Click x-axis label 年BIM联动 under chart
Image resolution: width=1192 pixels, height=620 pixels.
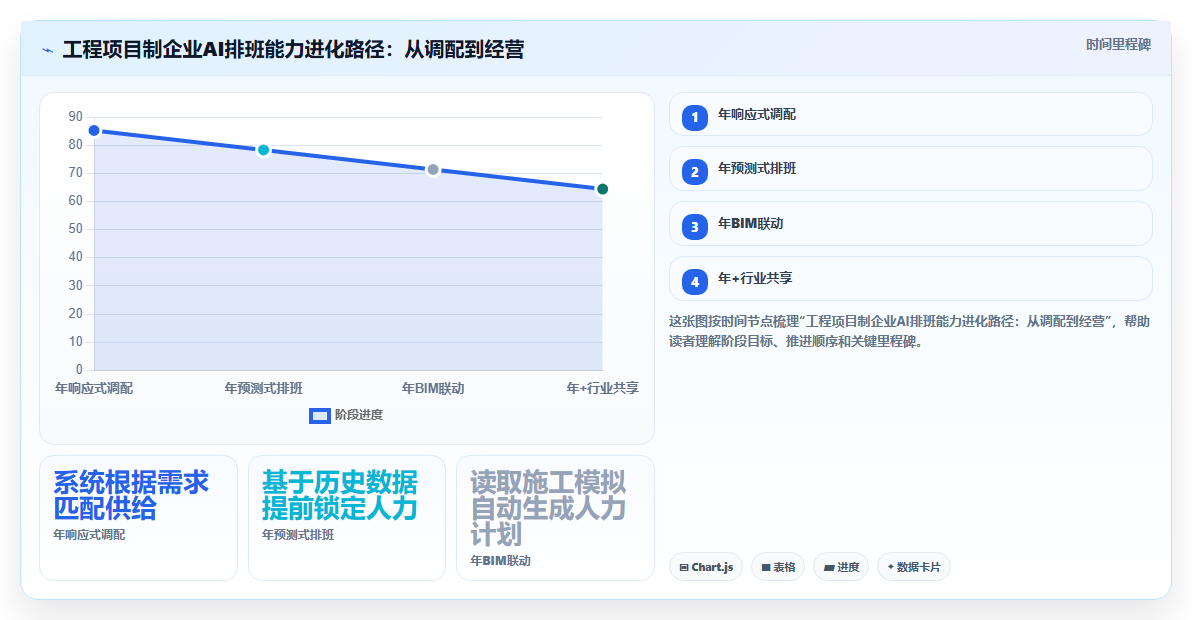(x=433, y=388)
